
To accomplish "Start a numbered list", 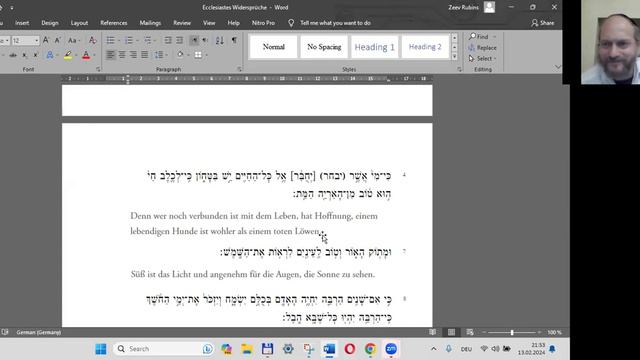I will point(129,40).
